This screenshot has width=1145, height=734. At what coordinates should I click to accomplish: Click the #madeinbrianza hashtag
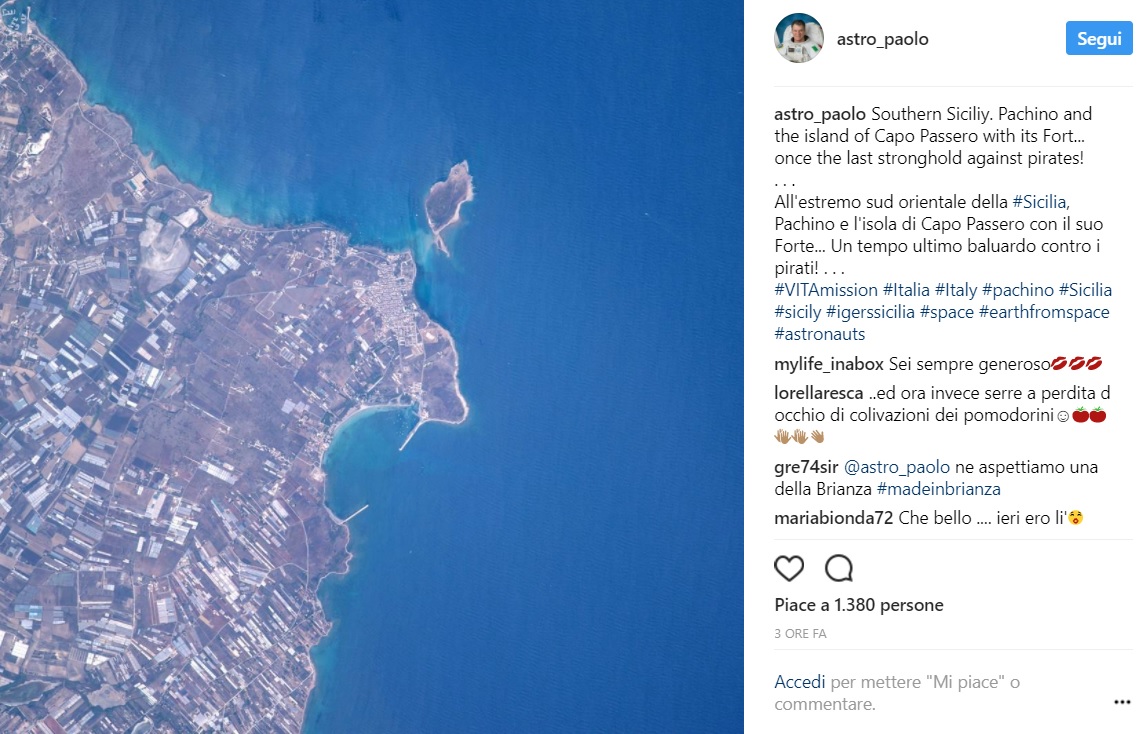938,489
